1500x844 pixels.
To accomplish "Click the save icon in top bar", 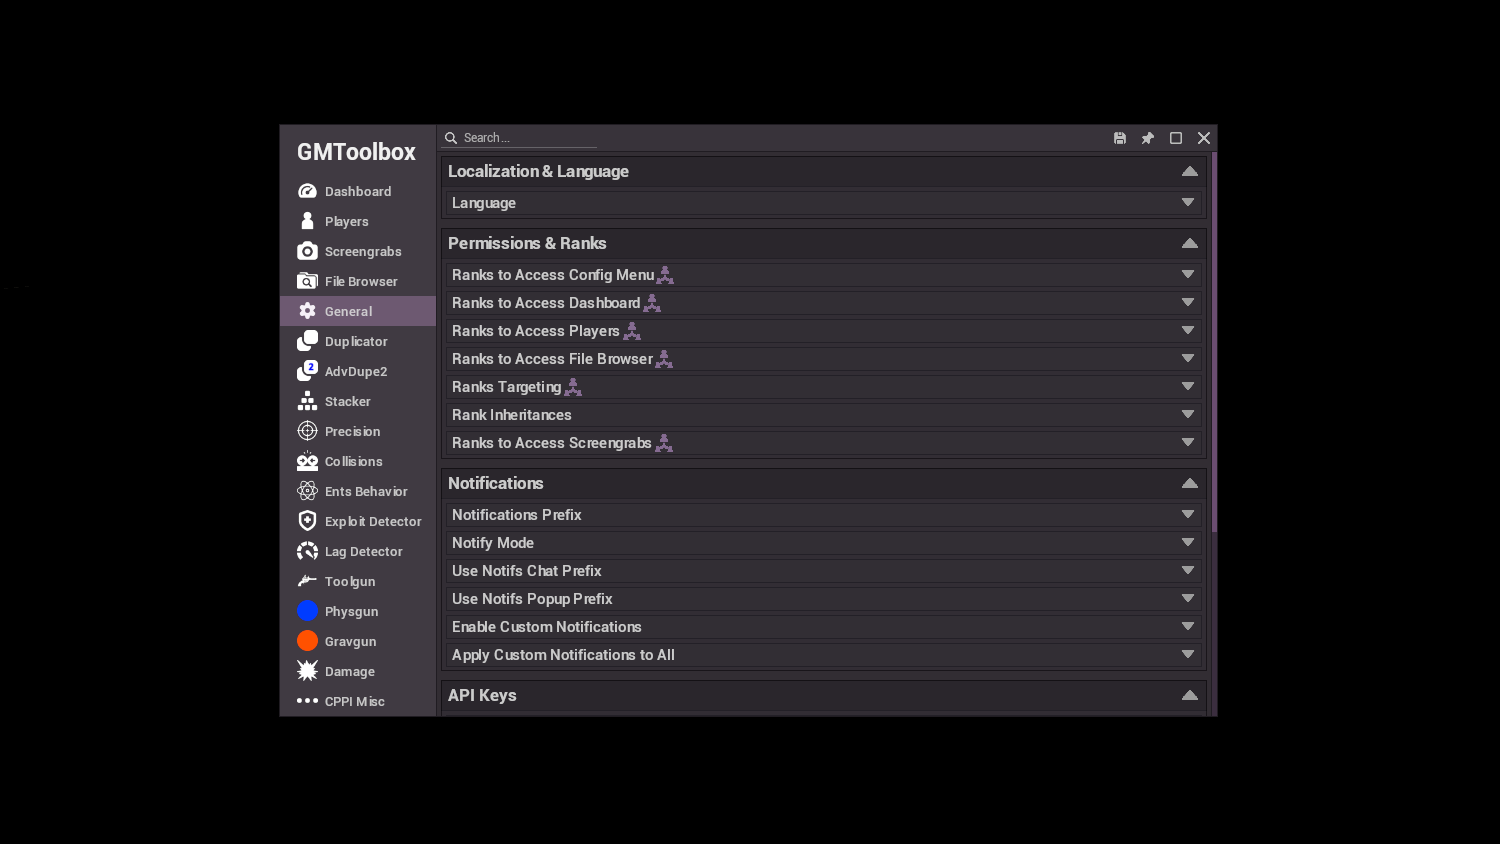I will pyautogui.click(x=1120, y=138).
